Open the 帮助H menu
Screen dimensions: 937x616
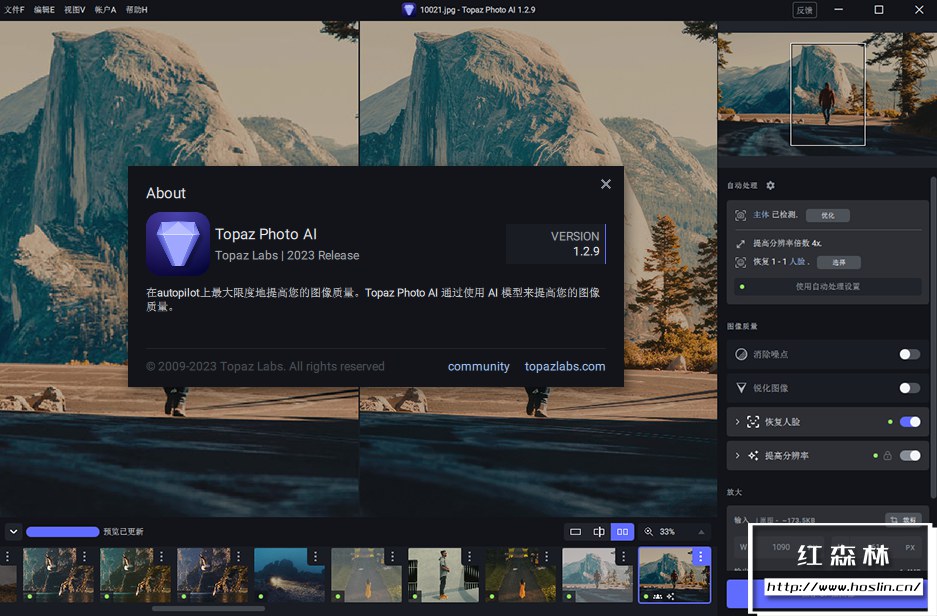[136, 10]
